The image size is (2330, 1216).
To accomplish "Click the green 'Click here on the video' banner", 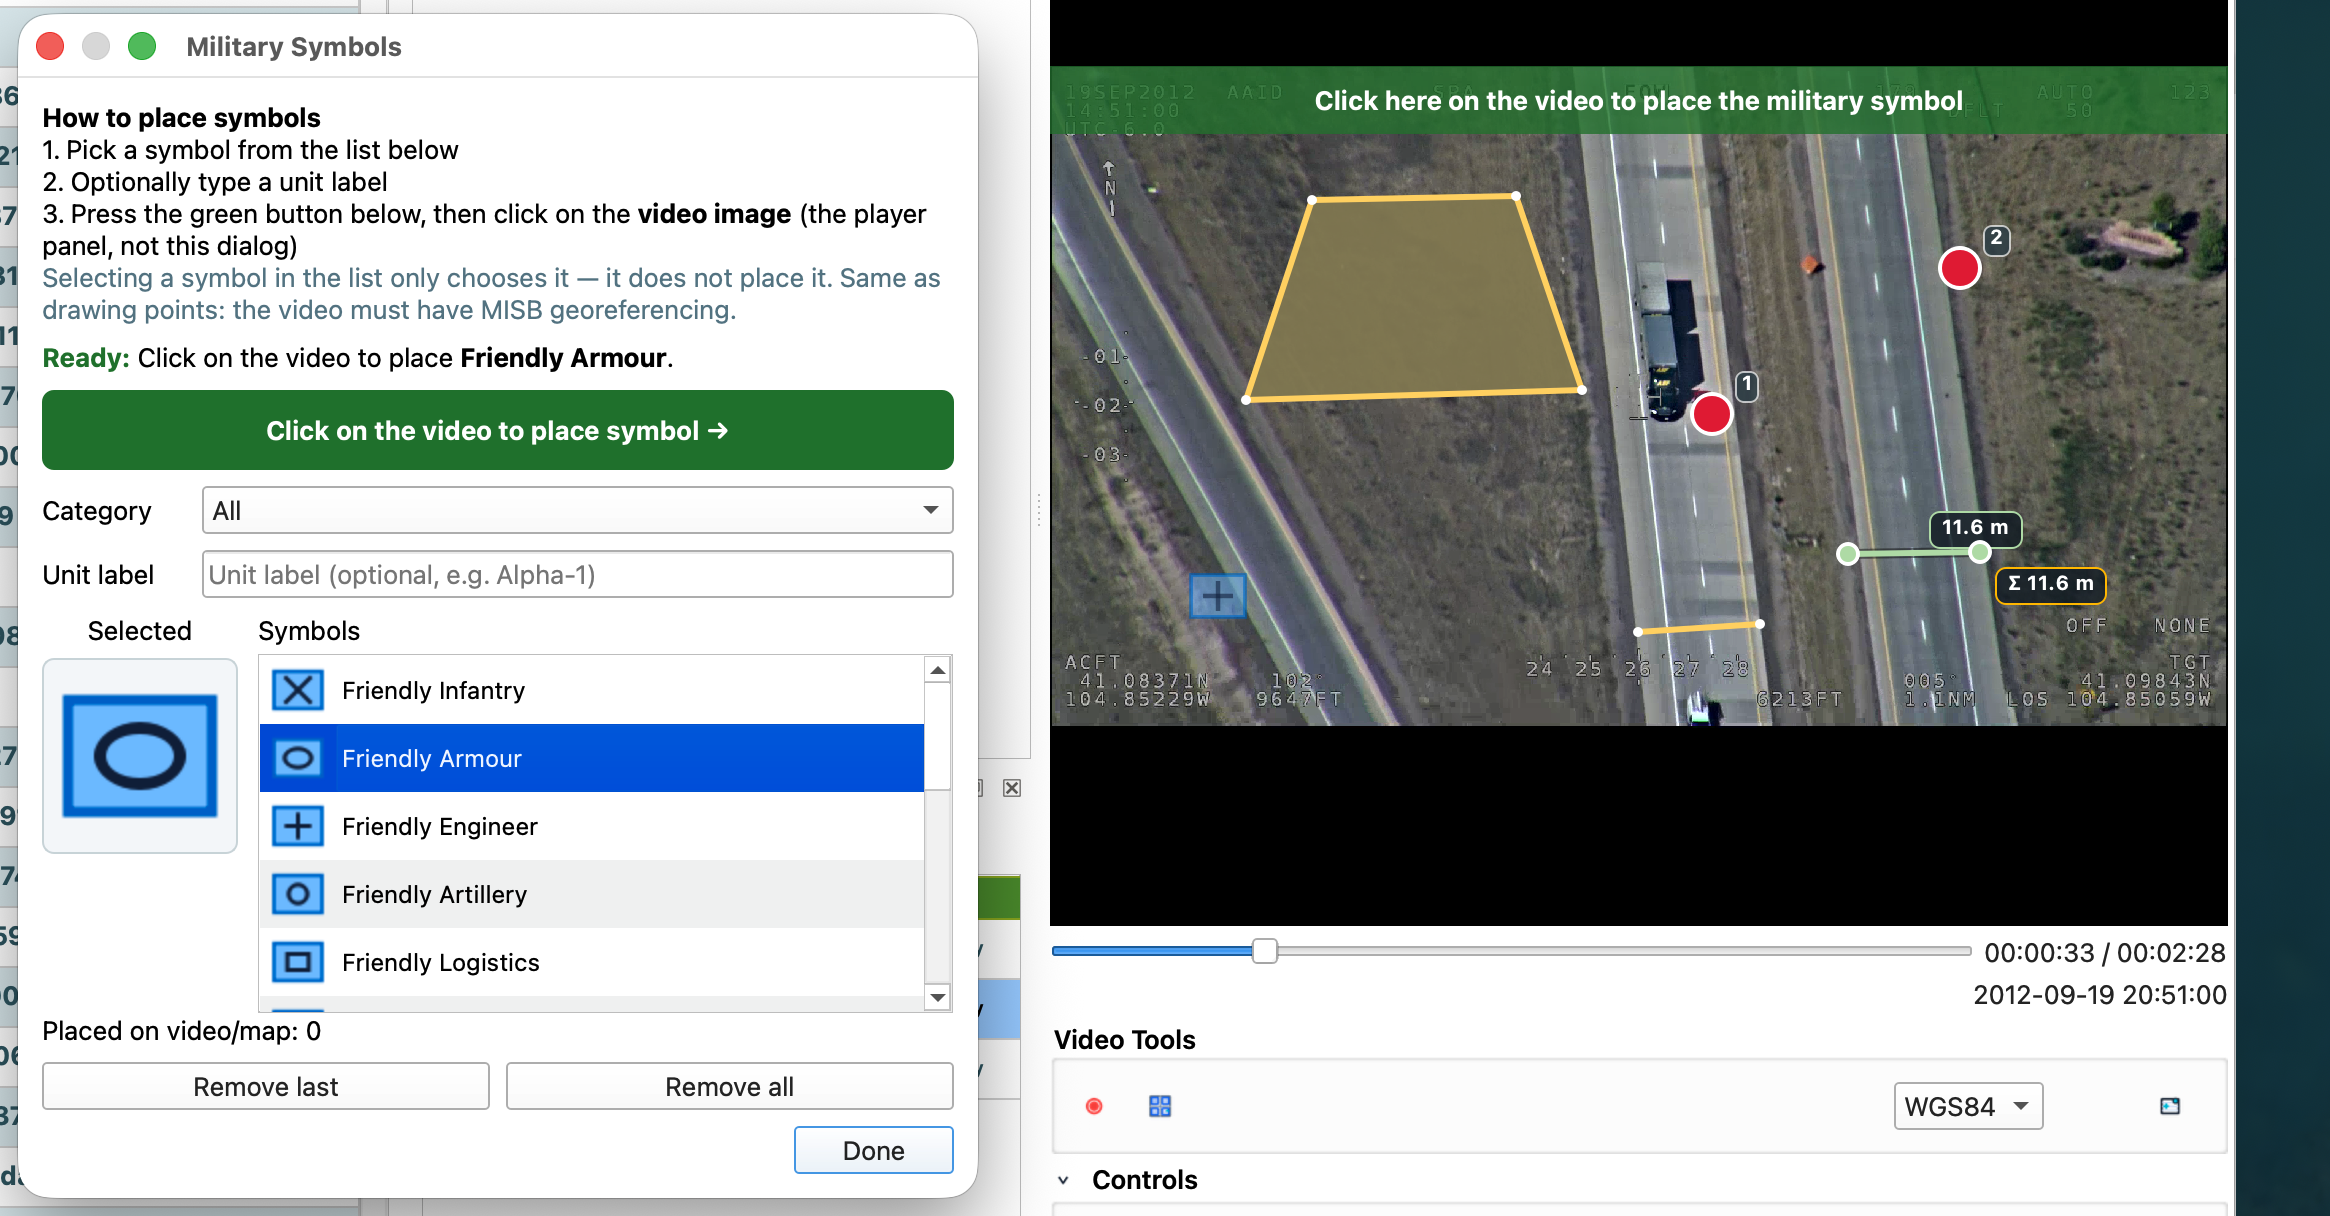I will [1638, 100].
